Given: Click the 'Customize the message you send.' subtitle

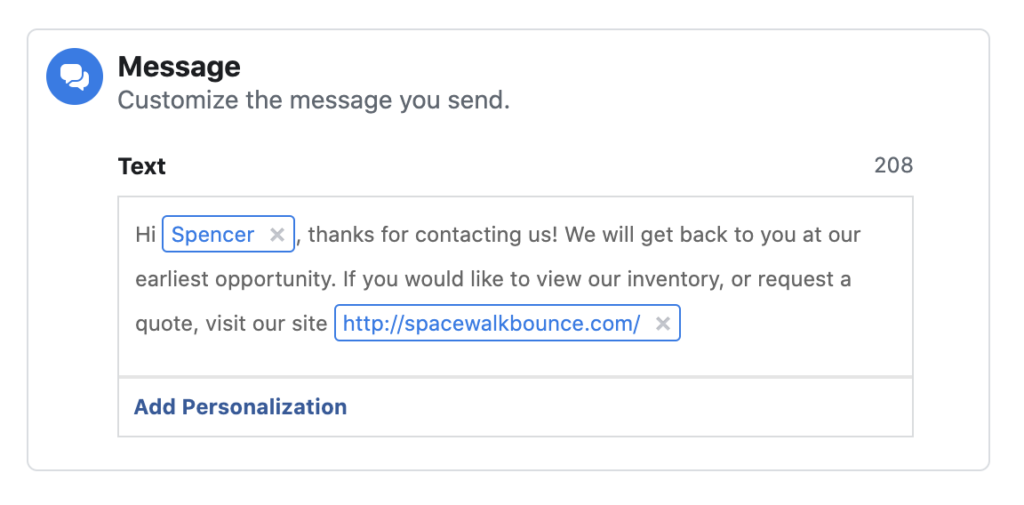Looking at the screenshot, I should [x=313, y=101].
